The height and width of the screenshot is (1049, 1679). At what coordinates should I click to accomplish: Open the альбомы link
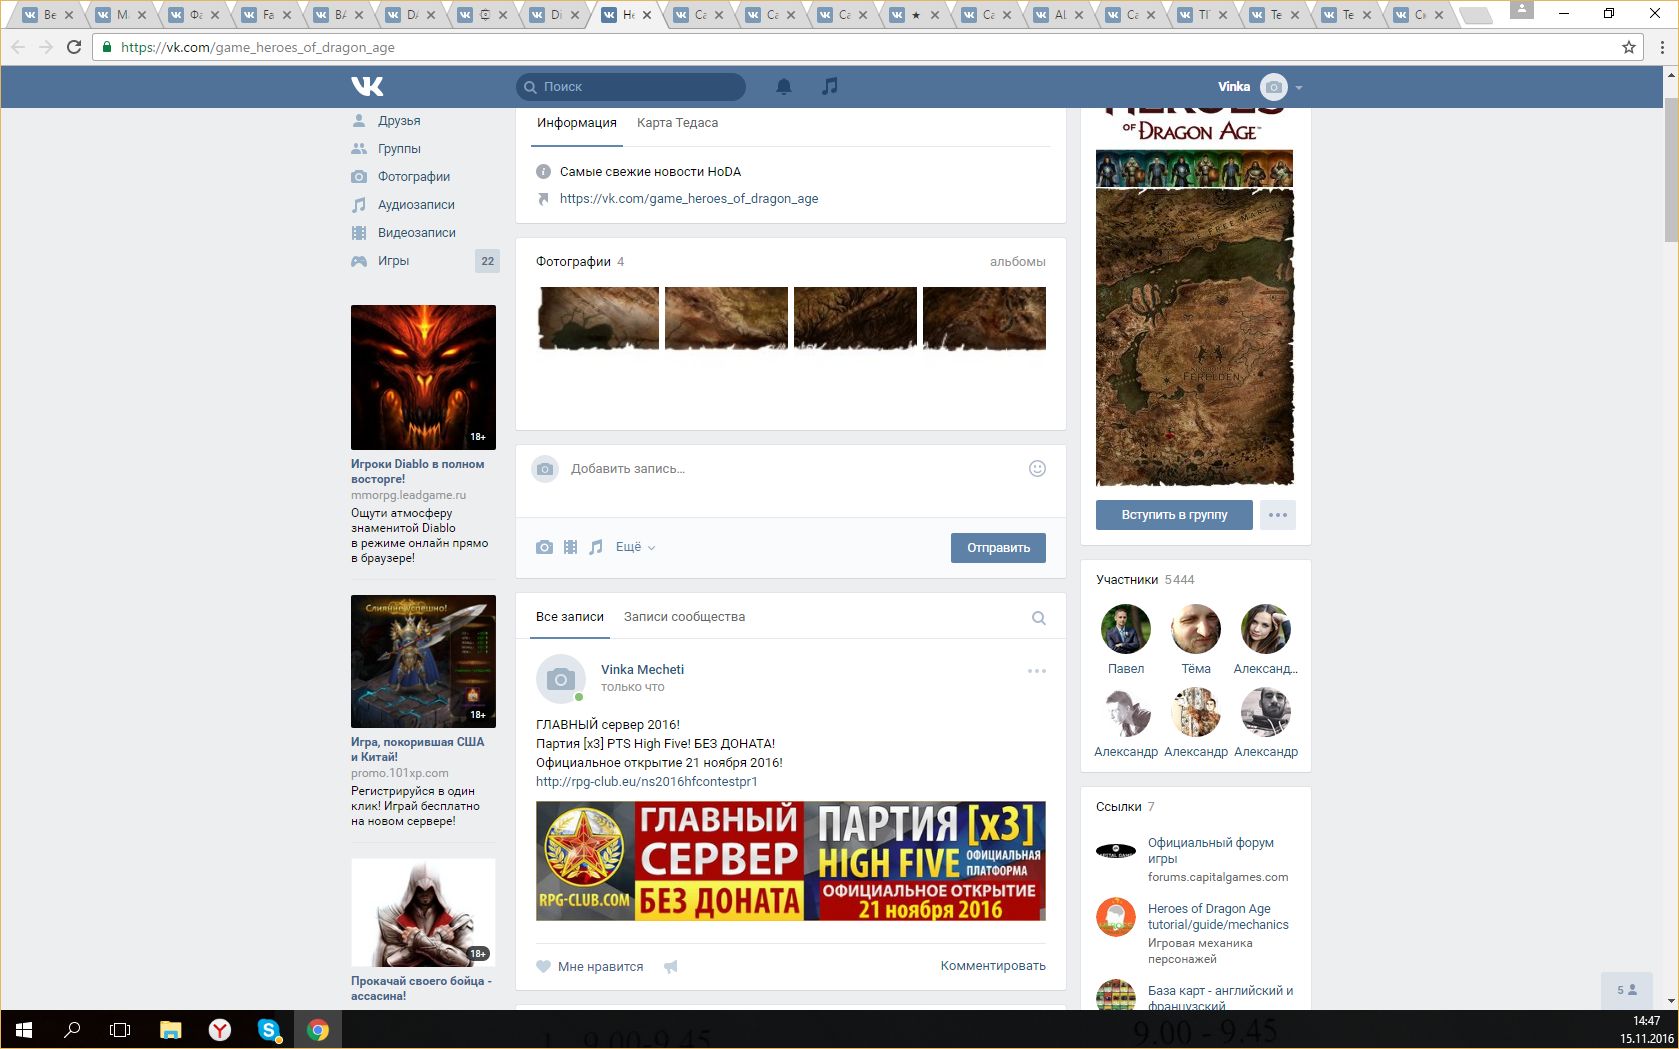(x=1018, y=262)
